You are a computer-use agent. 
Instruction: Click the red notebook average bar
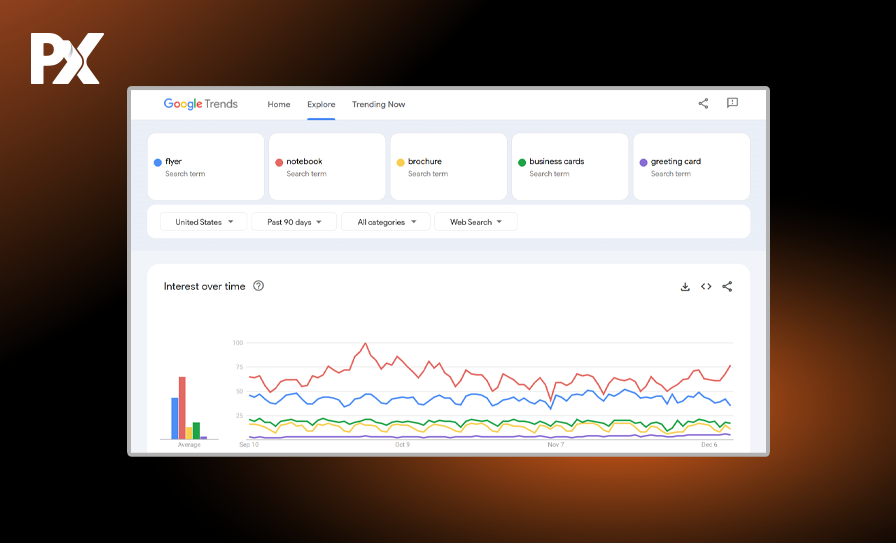point(182,408)
